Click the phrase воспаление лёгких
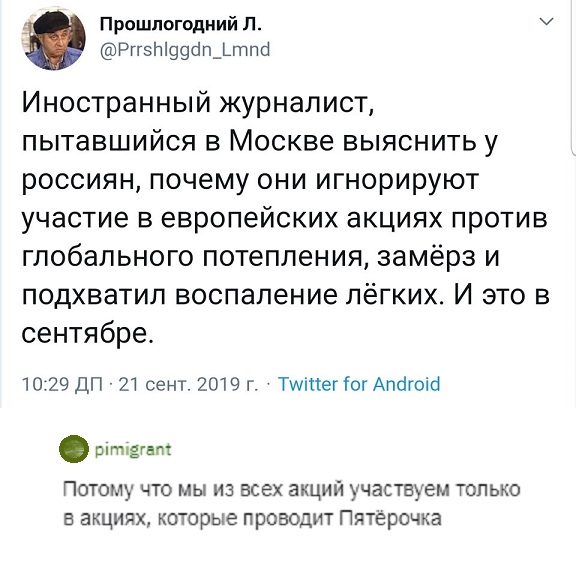The height and width of the screenshot is (572, 576). (x=306, y=295)
